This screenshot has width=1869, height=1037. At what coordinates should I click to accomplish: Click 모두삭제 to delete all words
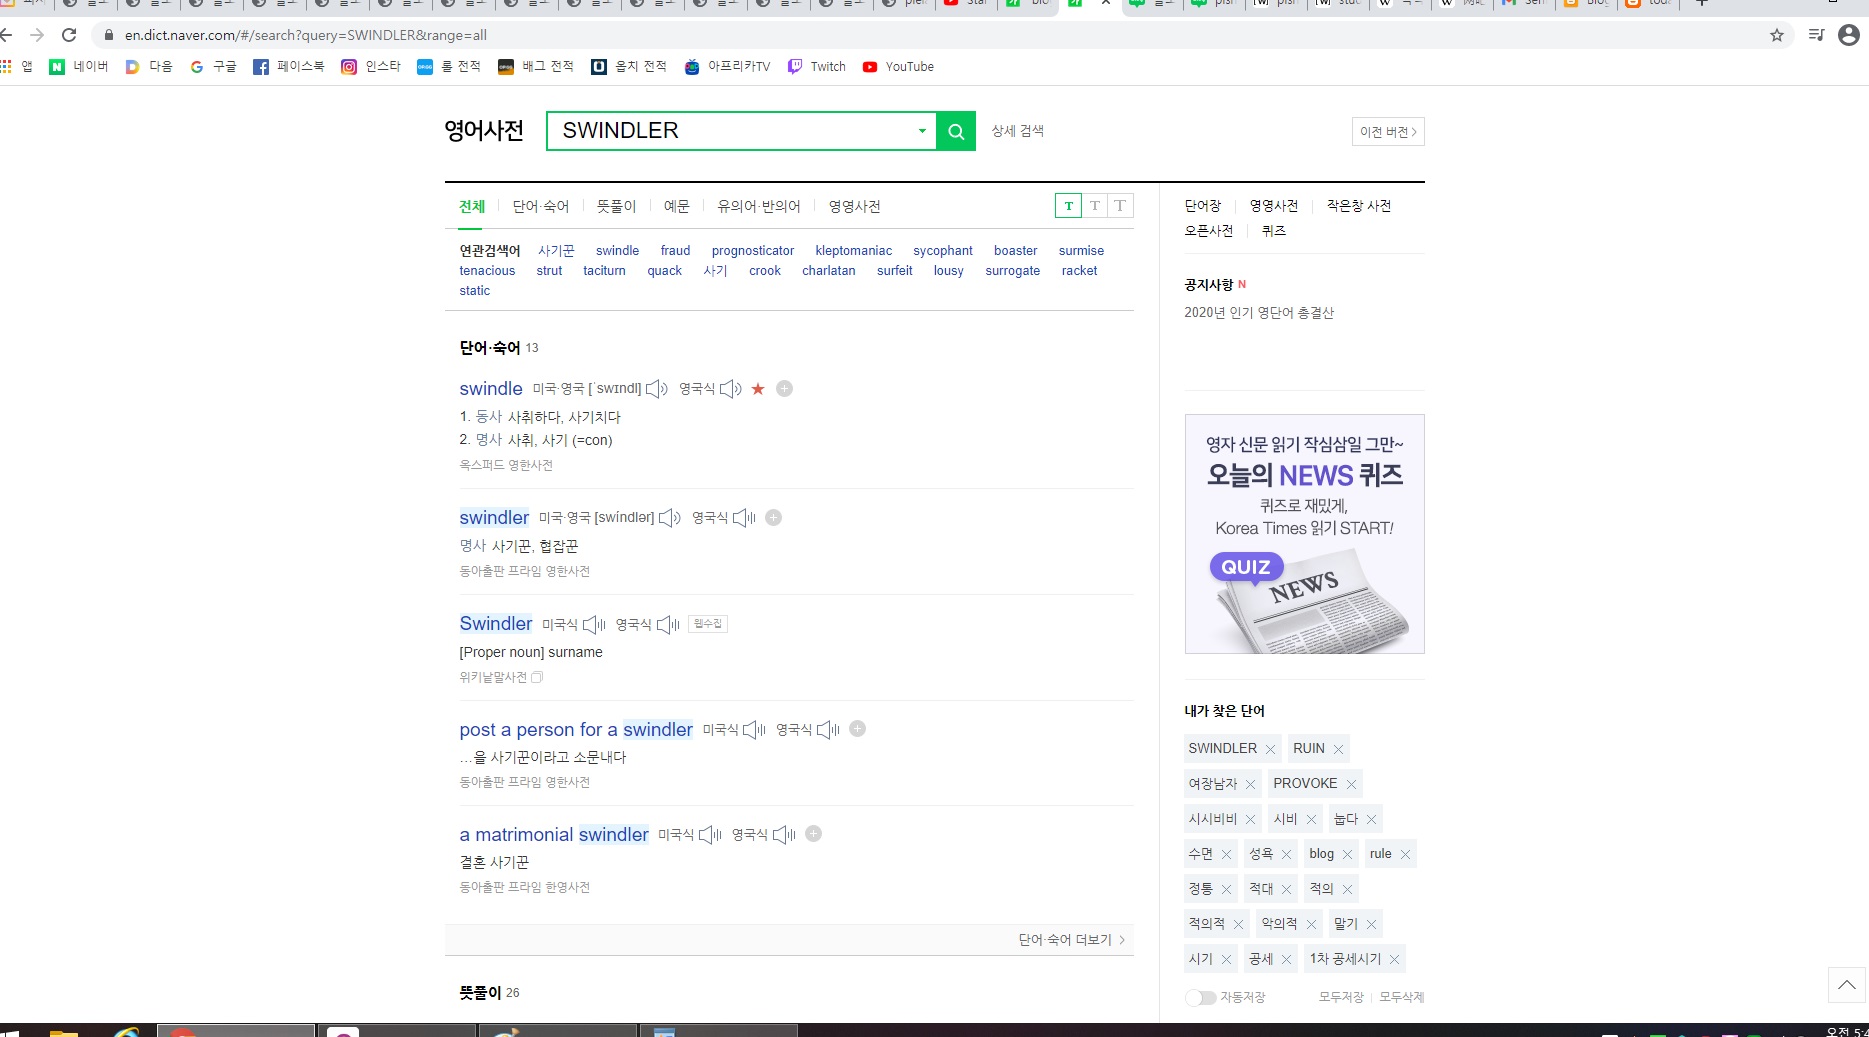click(x=1402, y=998)
